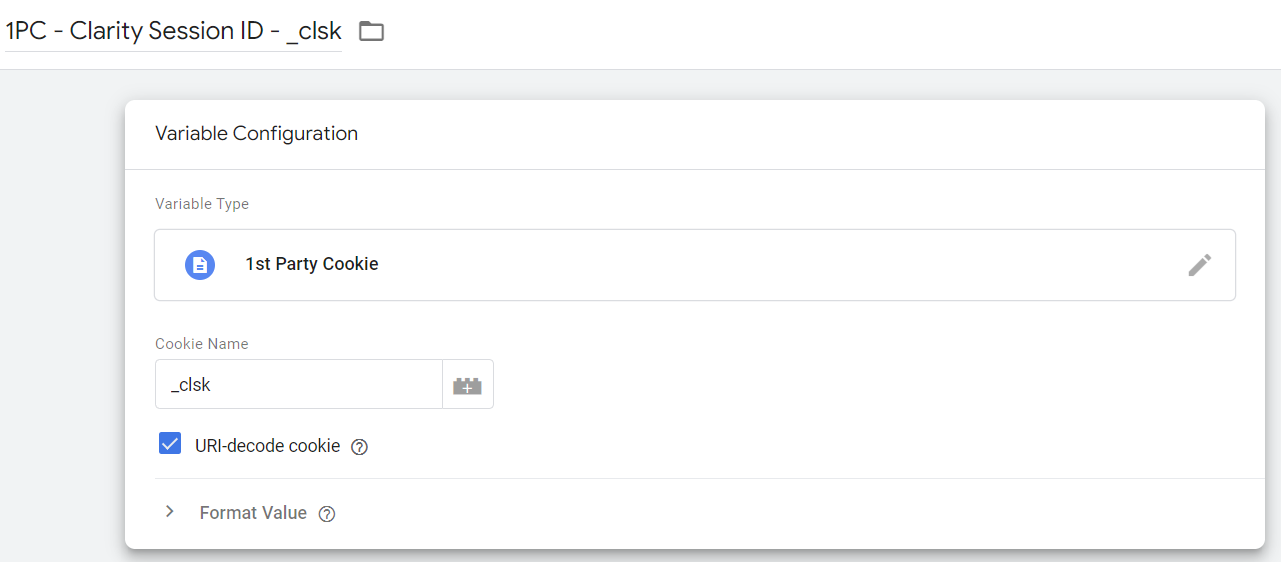Click the pencil edit icon for Variable Type

click(1199, 265)
